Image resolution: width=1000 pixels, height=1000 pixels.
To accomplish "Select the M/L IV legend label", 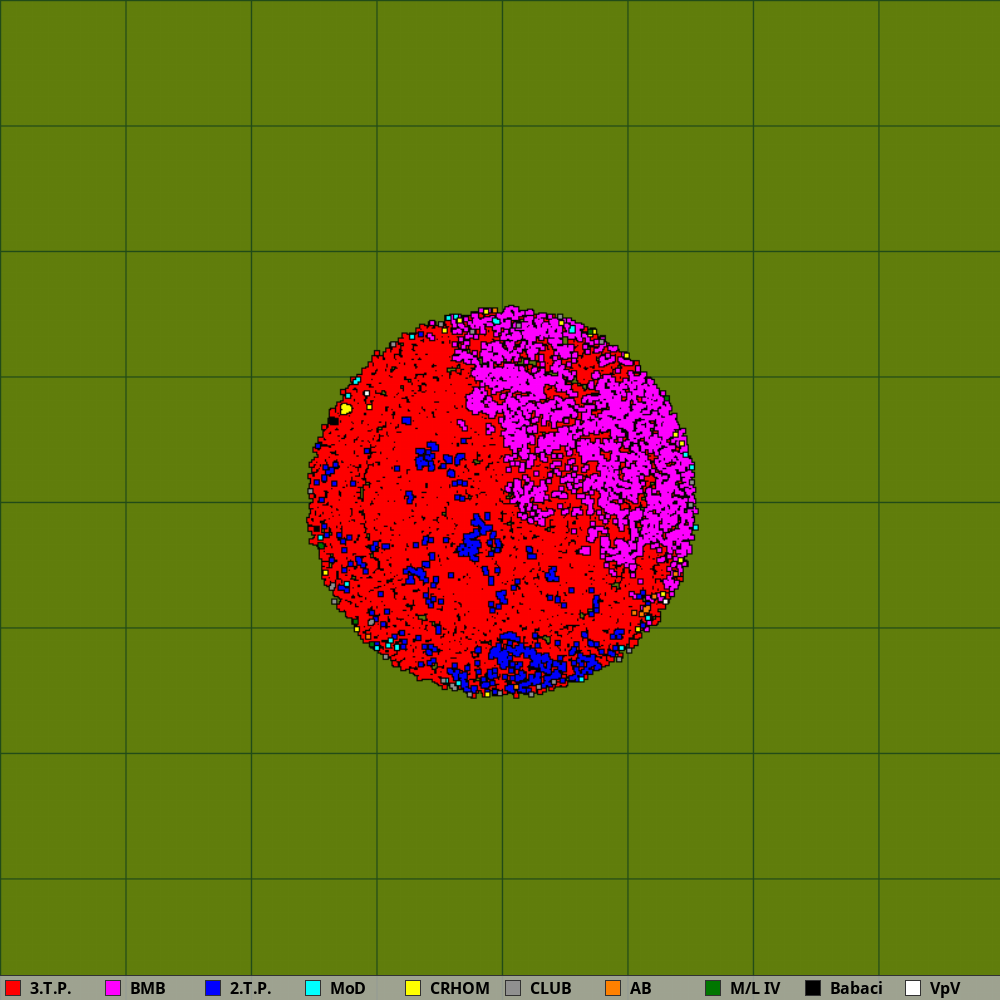I will tap(754, 988).
